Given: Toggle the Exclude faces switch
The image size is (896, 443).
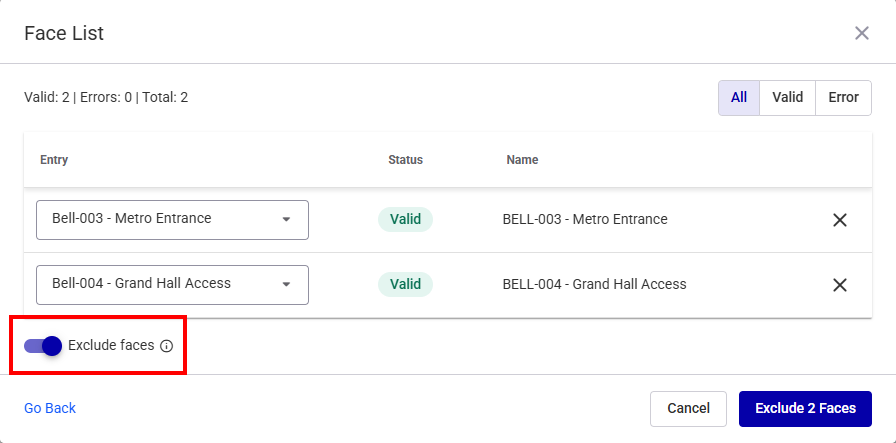Looking at the screenshot, I should click(43, 346).
